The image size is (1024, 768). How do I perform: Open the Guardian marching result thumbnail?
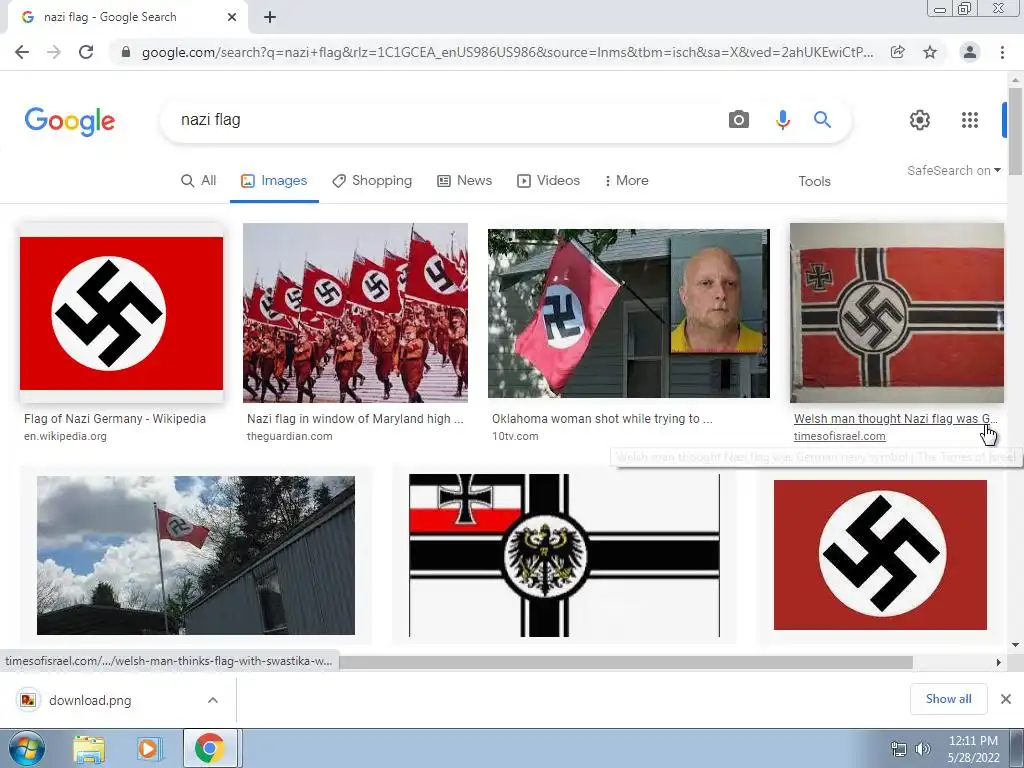(355, 313)
